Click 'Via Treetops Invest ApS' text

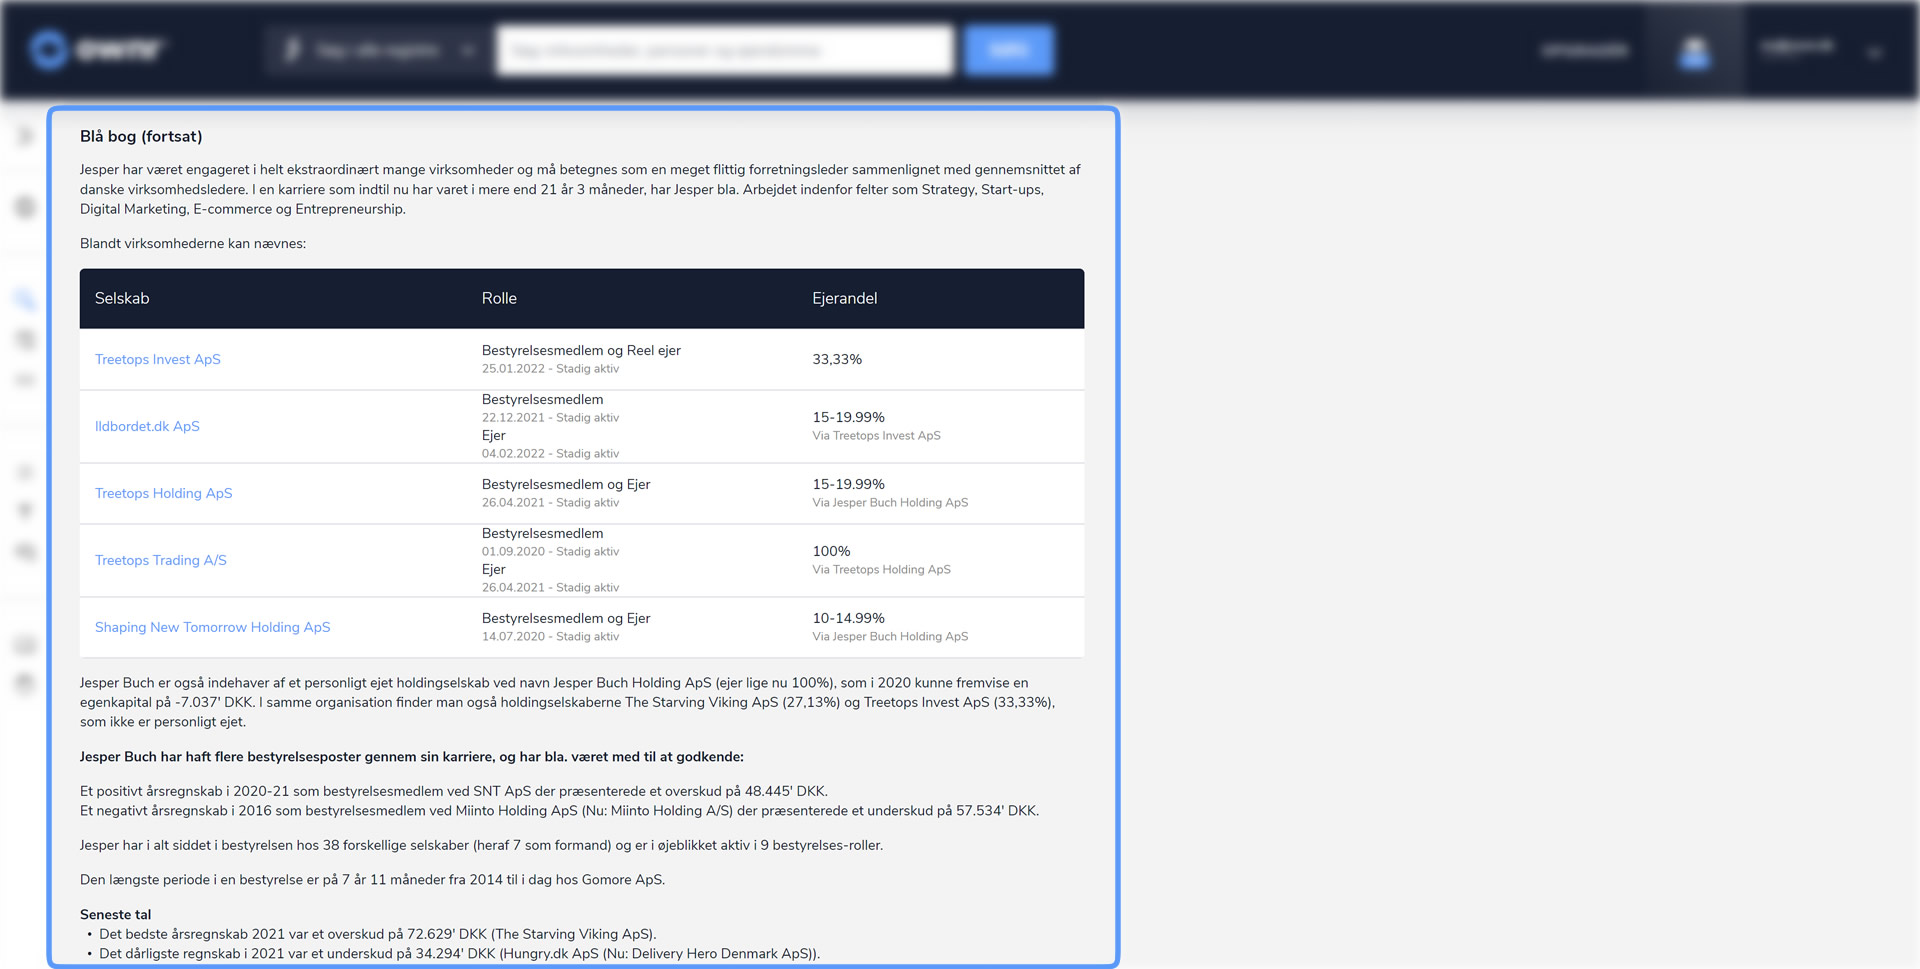[877, 436]
